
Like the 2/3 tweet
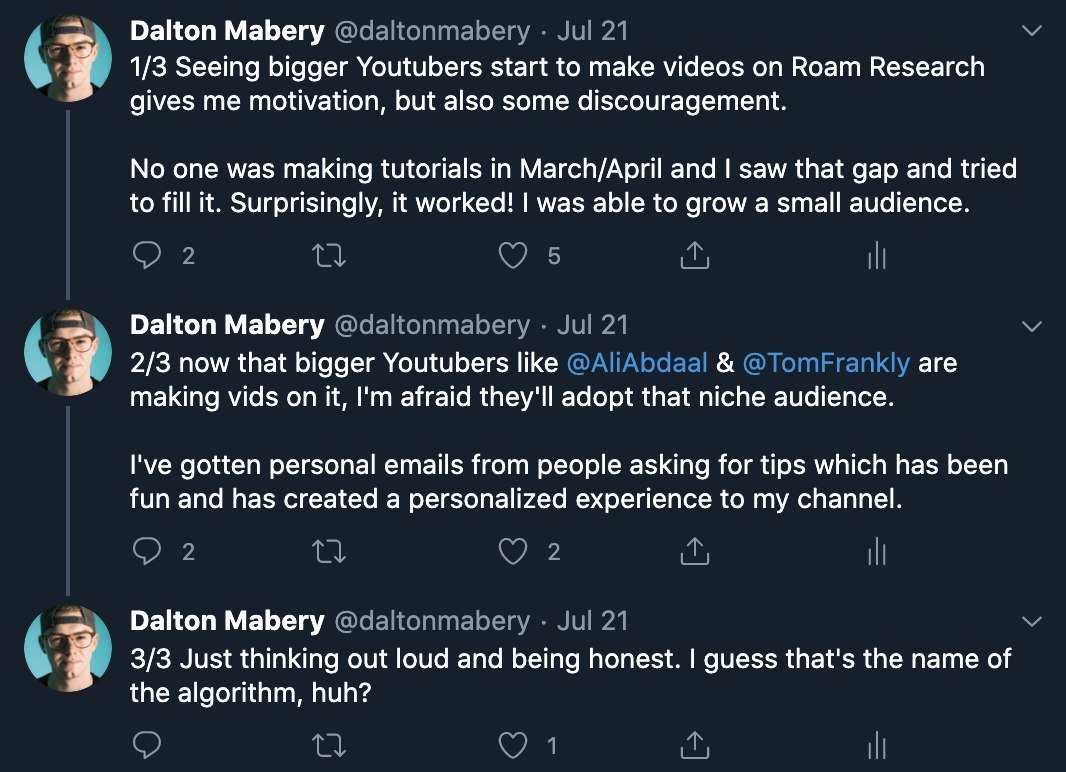513,551
